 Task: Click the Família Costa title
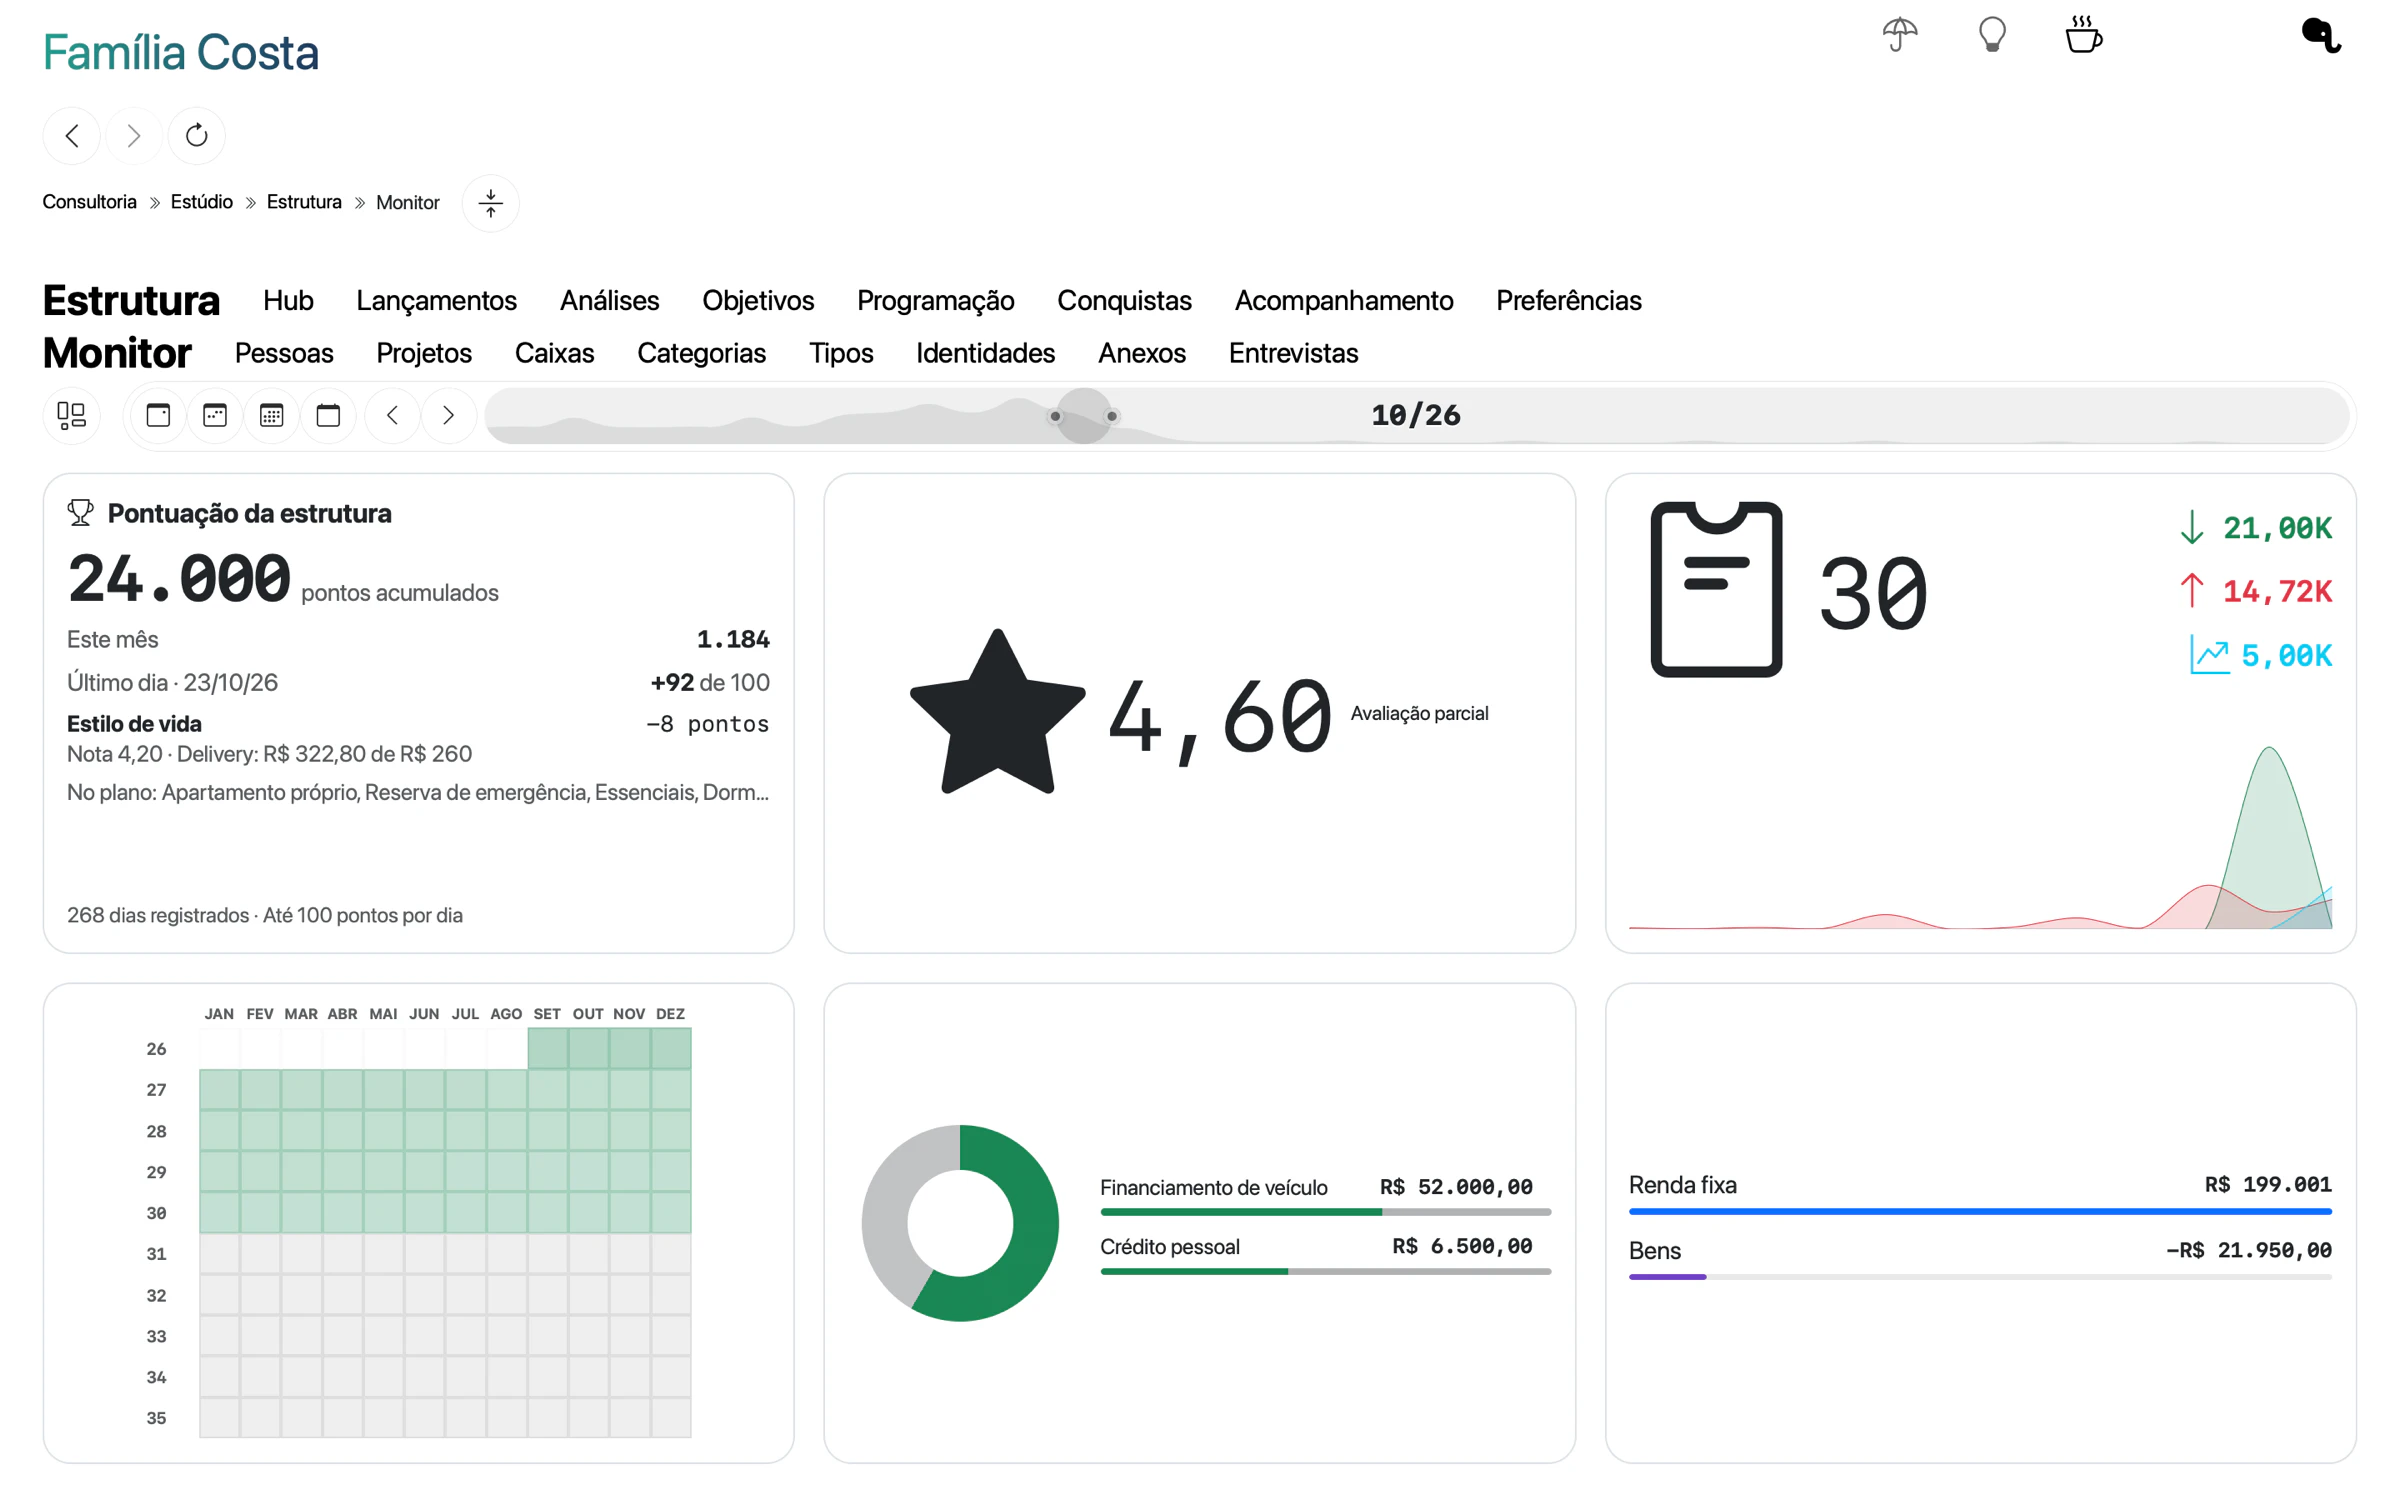(180, 52)
